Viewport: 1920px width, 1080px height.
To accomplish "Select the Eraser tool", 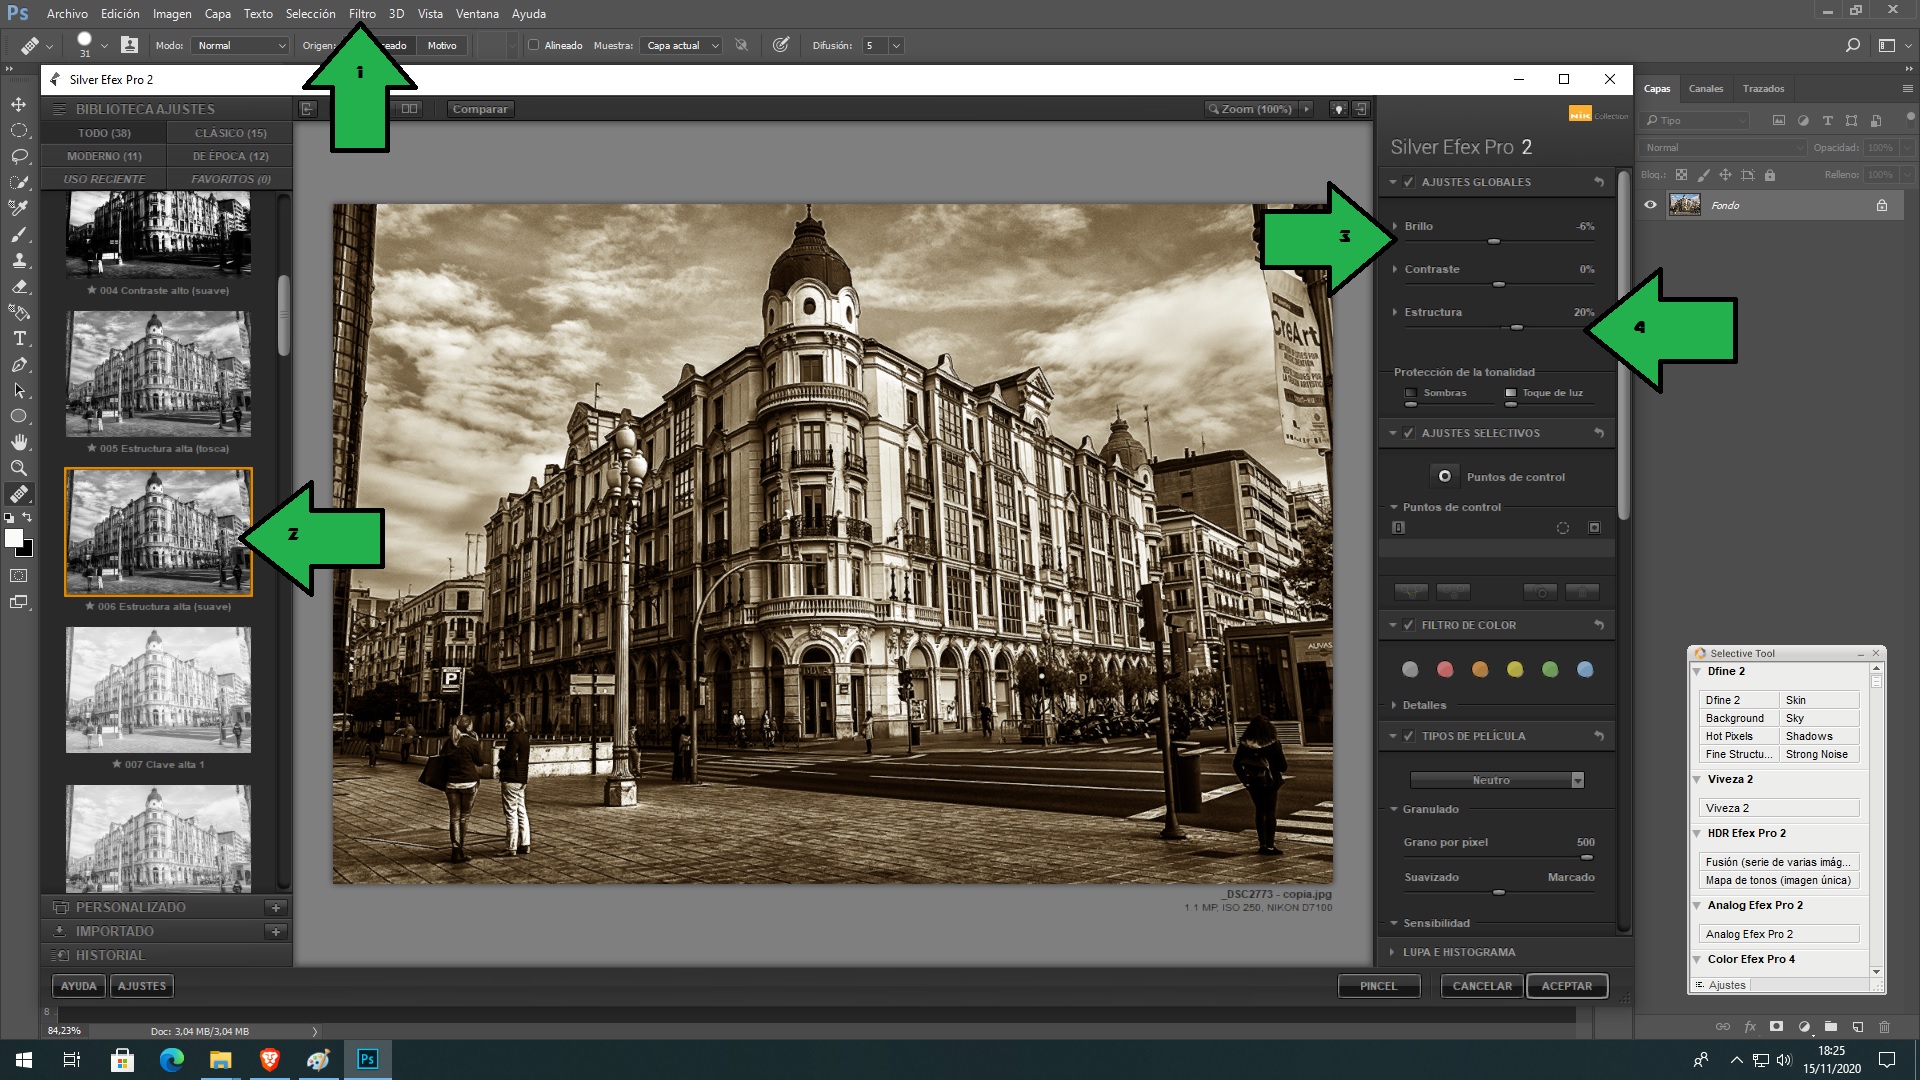I will point(19,286).
